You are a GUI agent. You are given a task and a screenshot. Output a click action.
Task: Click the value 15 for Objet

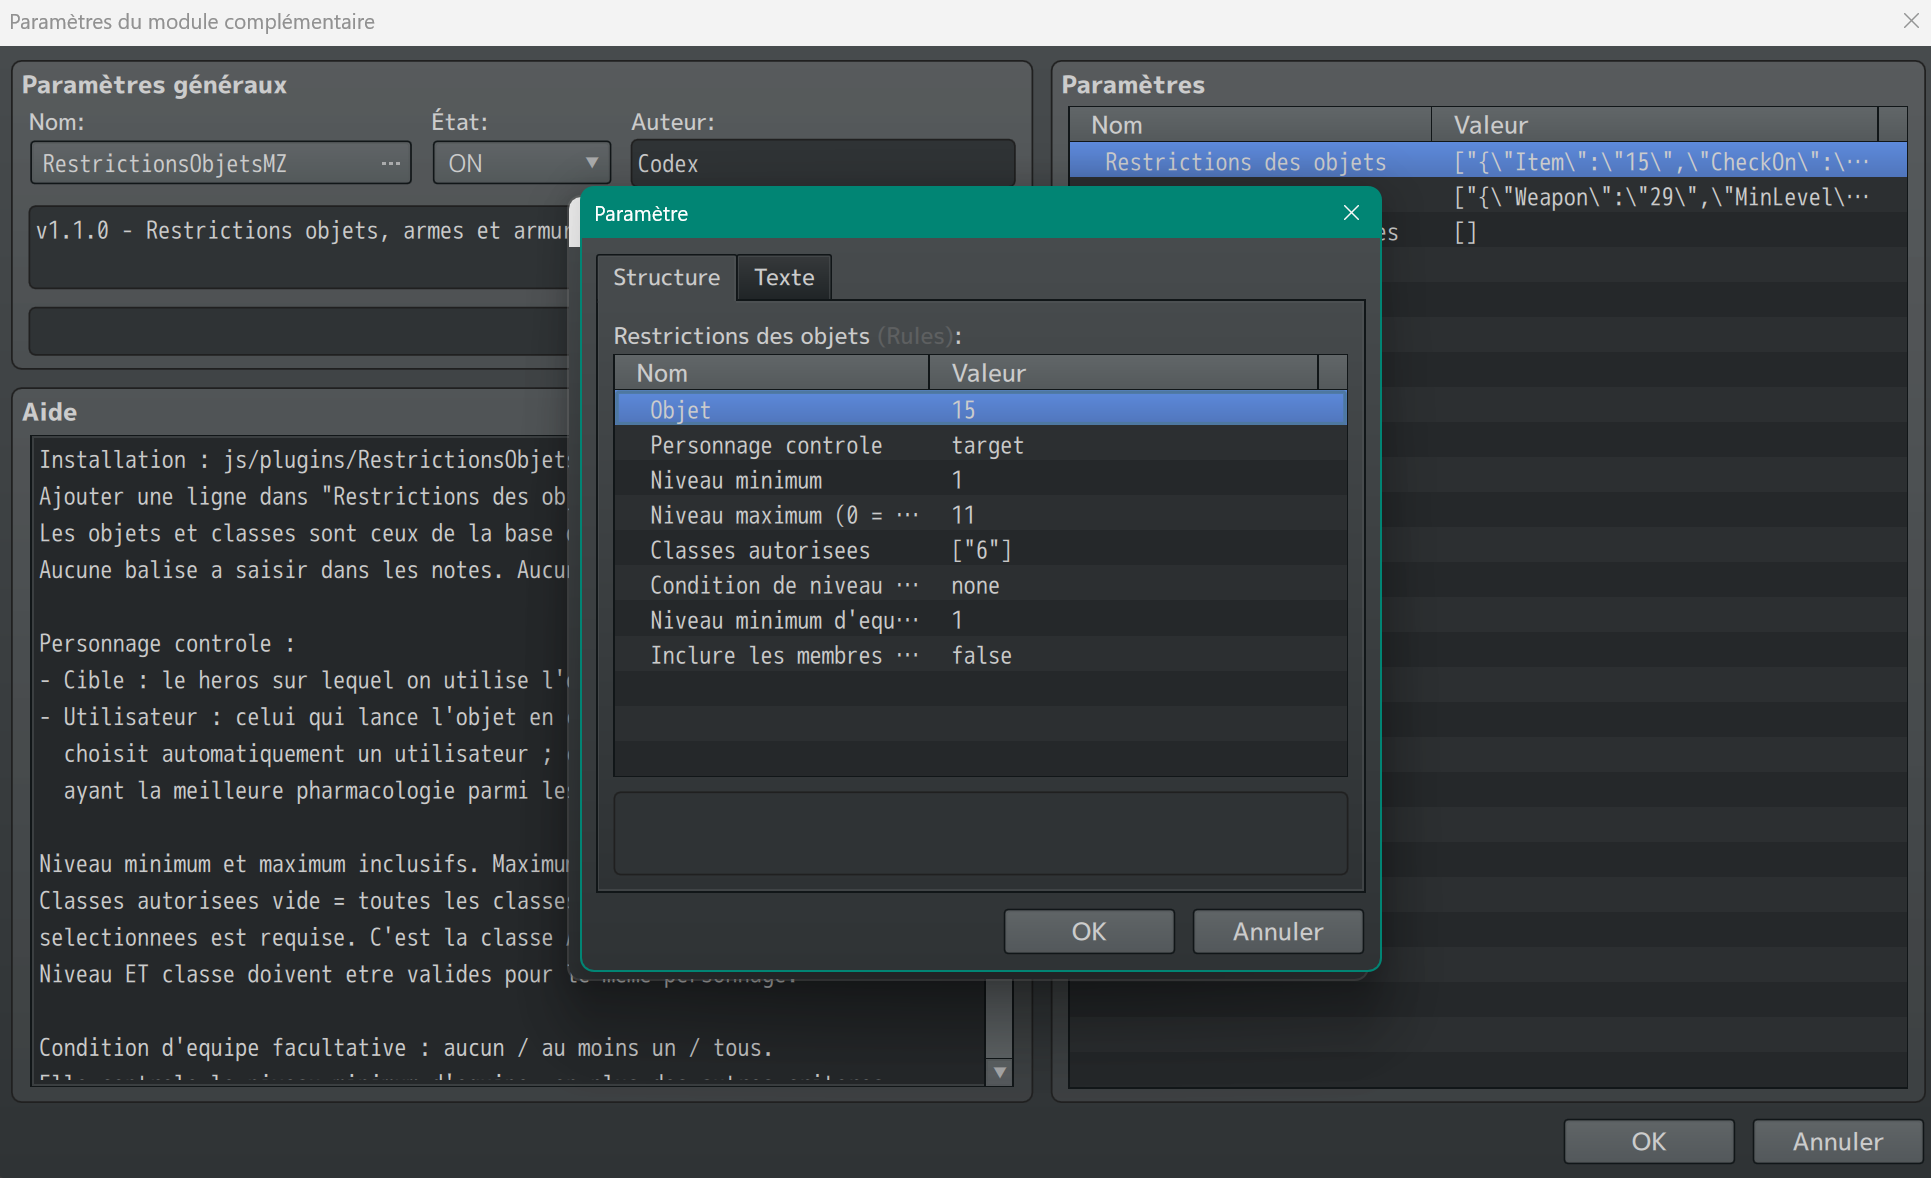tap(963, 410)
